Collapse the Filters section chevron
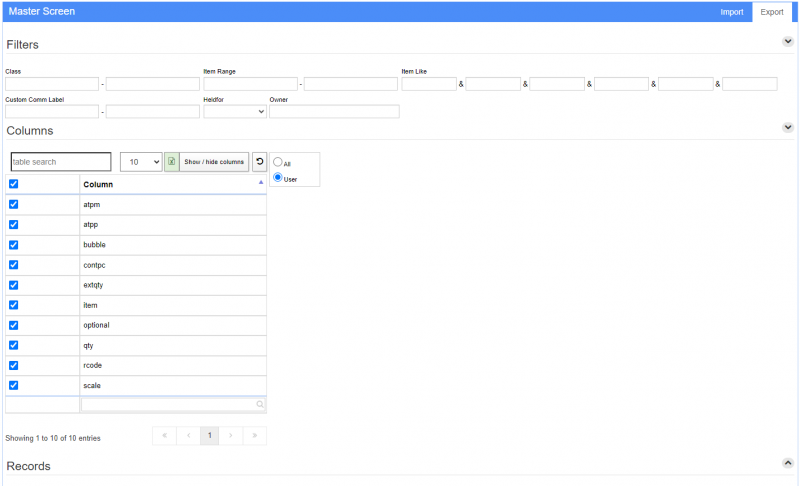800x486 pixels. tap(788, 41)
